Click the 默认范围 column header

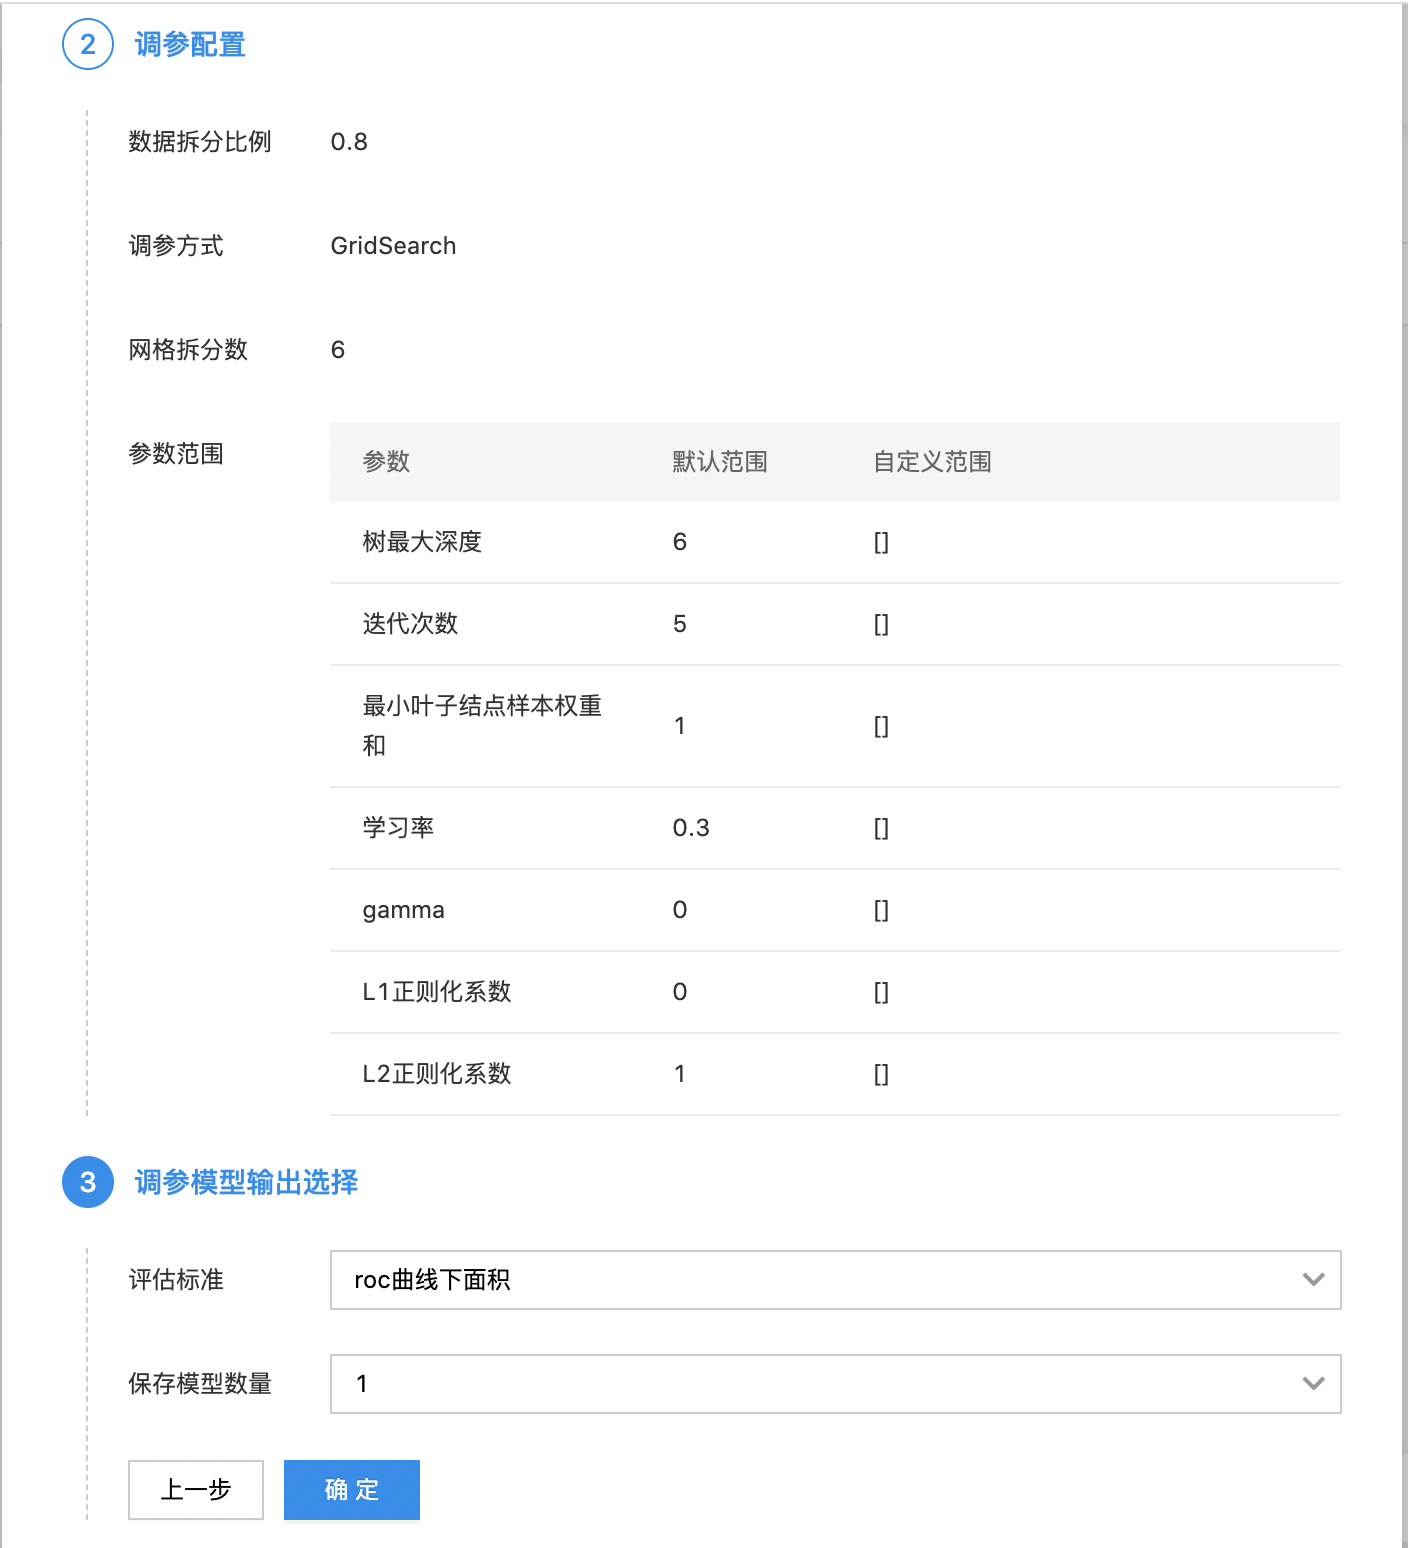tap(720, 462)
